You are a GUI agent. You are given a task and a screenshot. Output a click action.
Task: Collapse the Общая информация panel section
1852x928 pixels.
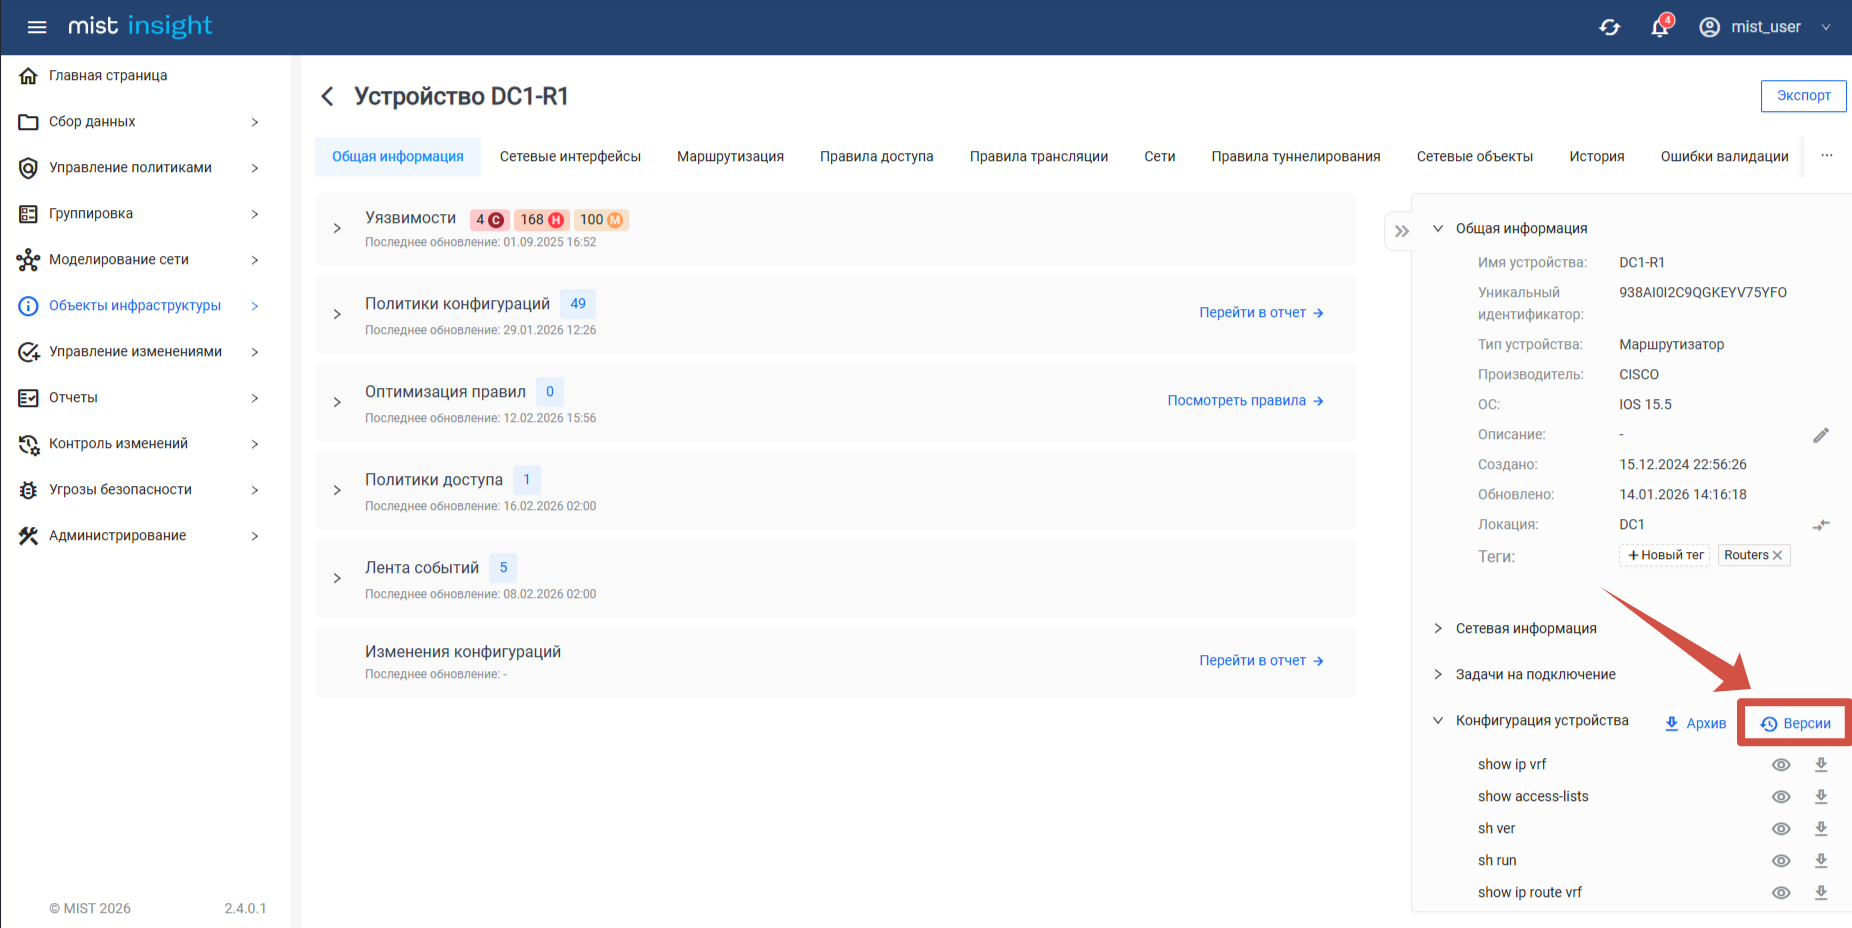coord(1438,229)
